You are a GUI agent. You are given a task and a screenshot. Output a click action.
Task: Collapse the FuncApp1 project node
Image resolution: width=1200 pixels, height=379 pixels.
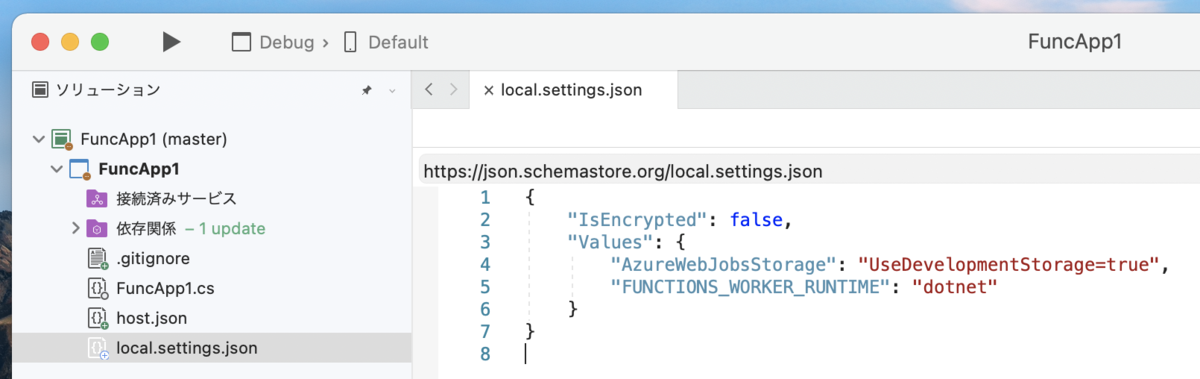57,169
